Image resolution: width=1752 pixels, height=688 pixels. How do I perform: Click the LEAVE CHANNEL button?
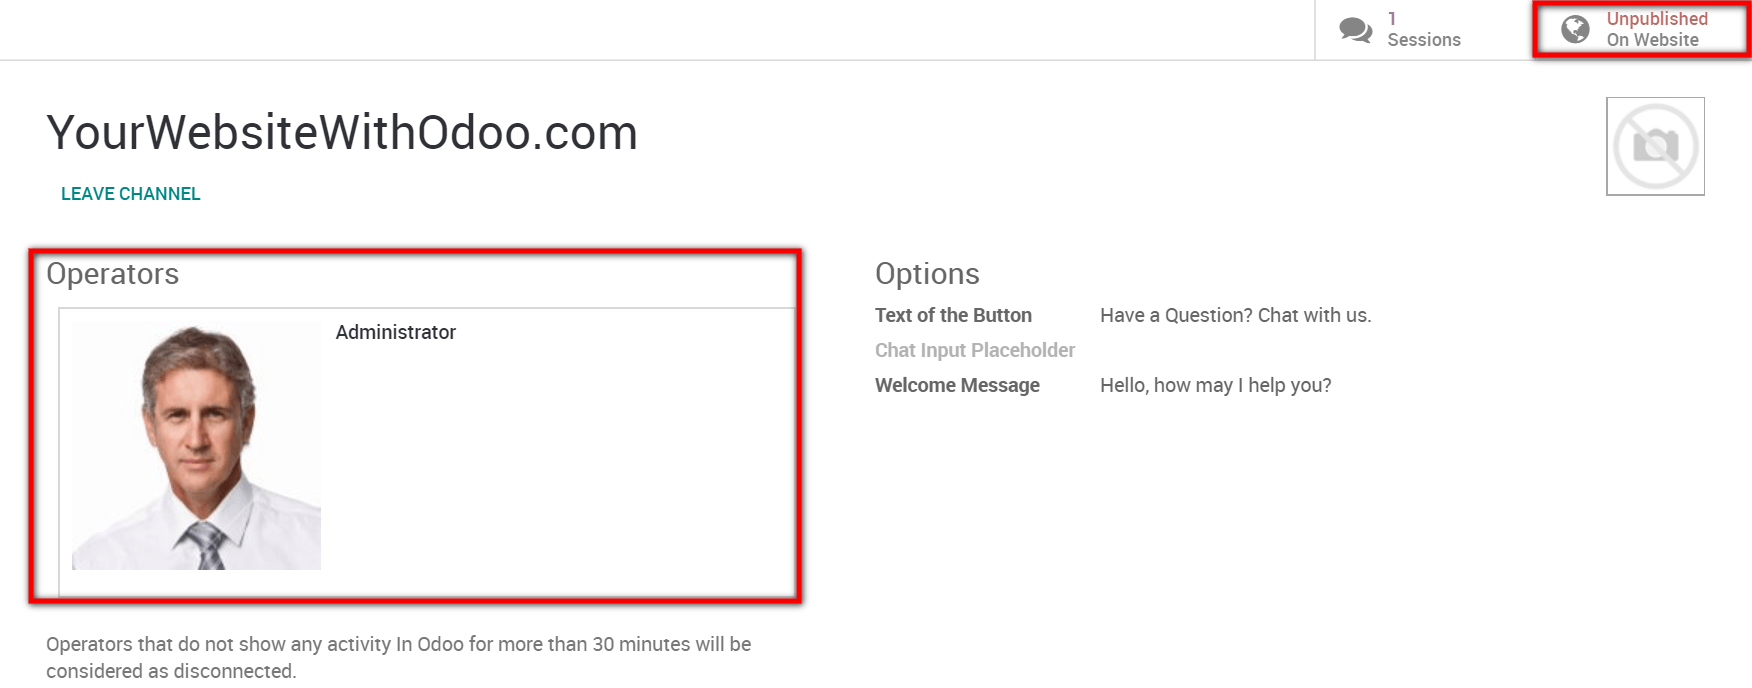131,194
